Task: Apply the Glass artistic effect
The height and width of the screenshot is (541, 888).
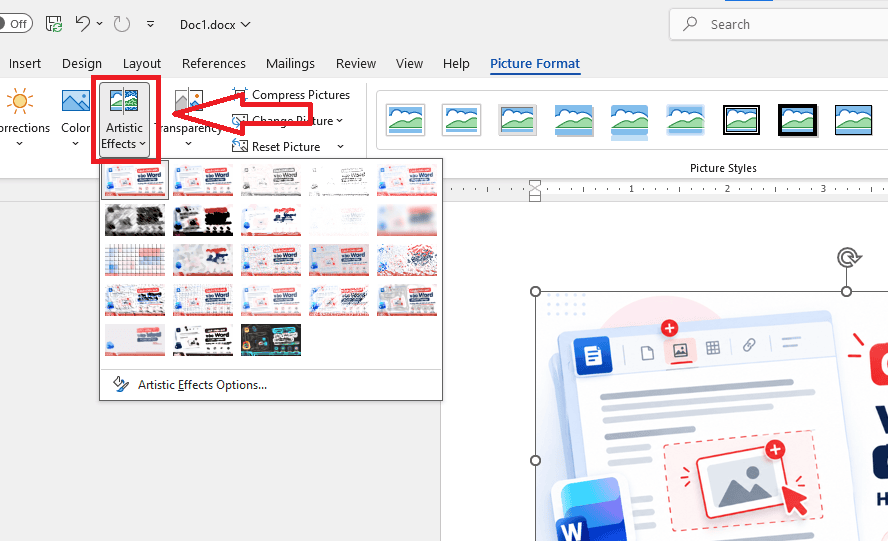Action: 407,260
